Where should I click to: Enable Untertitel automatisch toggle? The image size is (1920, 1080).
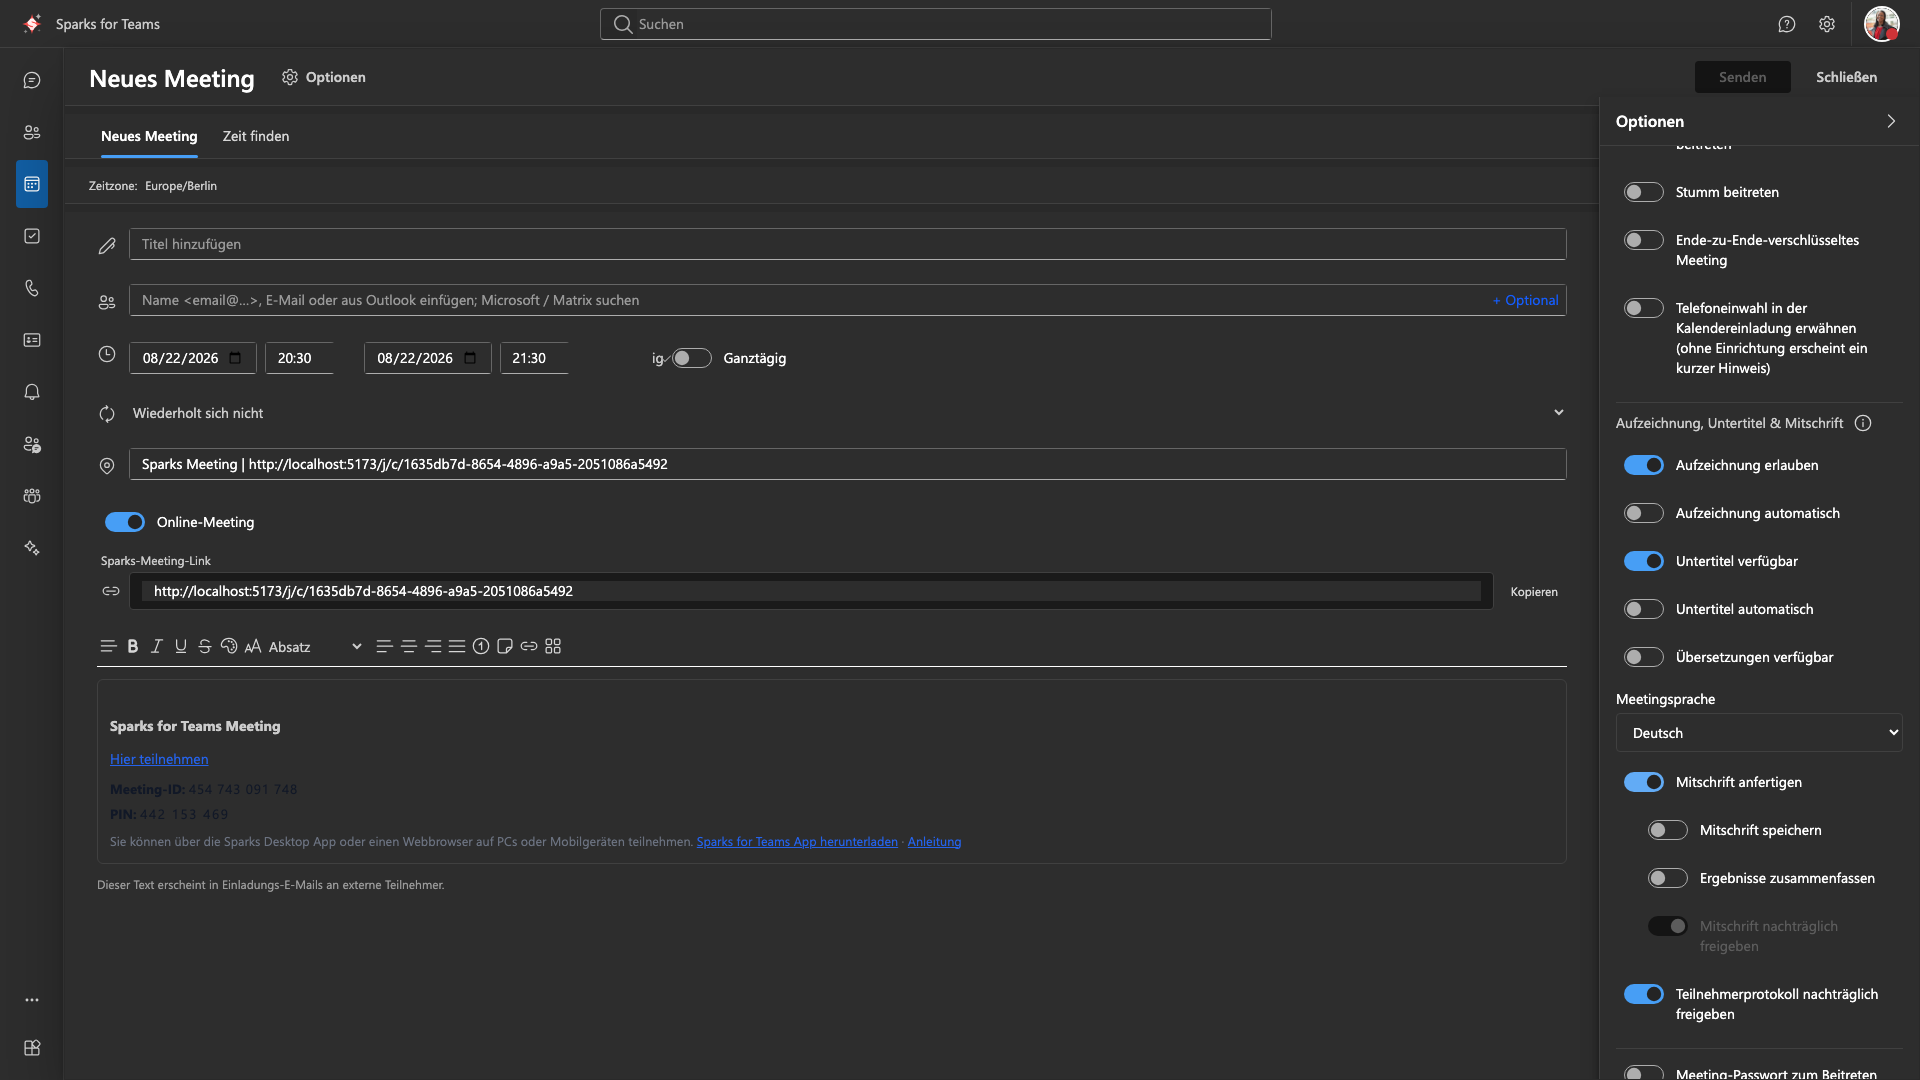(1643, 609)
